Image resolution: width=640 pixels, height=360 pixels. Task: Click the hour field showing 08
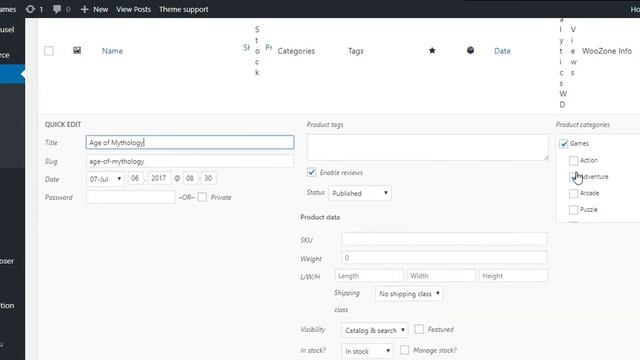coord(190,178)
